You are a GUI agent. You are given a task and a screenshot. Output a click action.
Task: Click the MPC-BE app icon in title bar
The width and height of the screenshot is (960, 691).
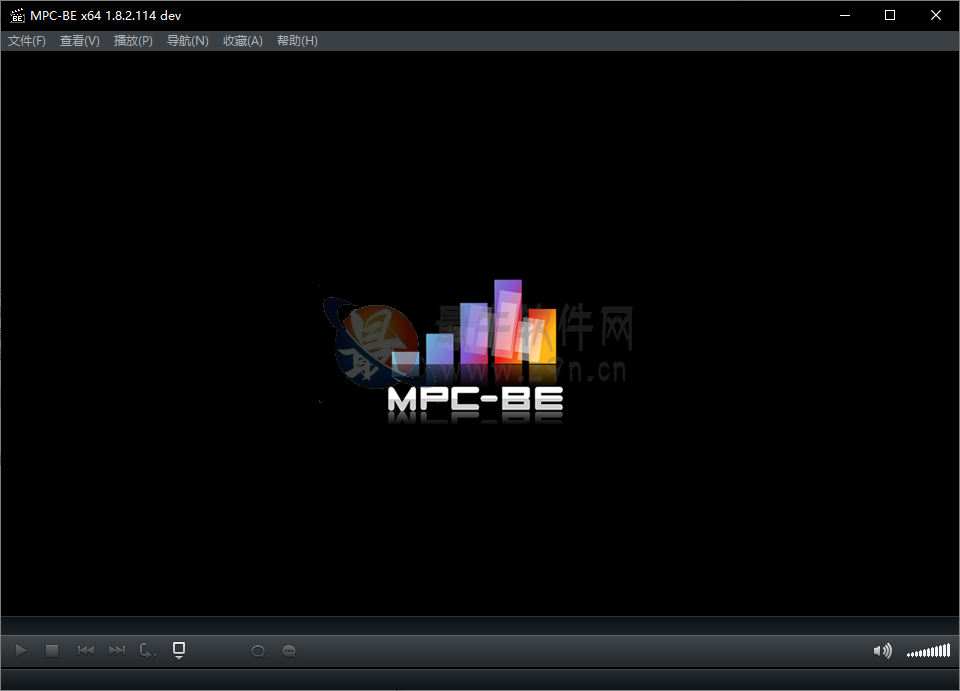click(17, 15)
